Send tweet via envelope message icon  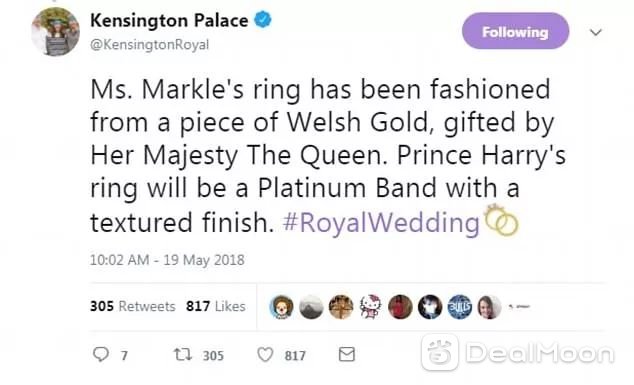click(x=347, y=354)
